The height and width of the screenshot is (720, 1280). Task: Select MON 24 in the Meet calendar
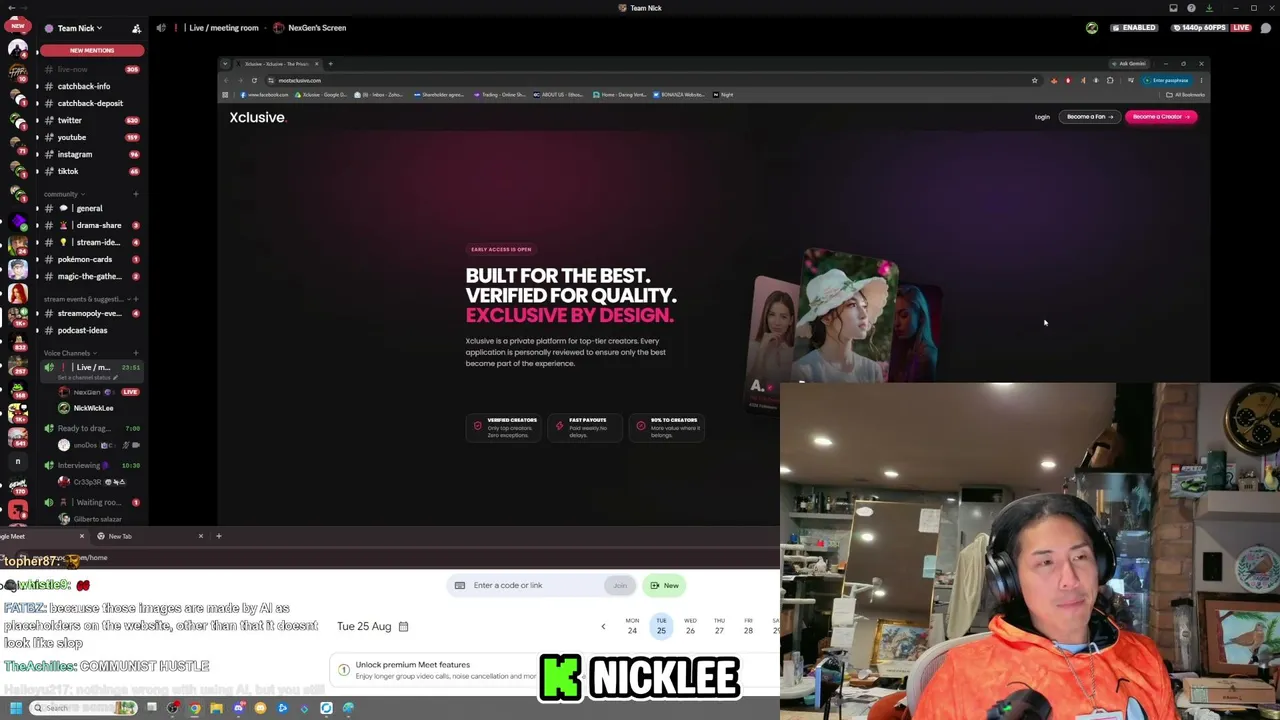(x=632, y=626)
